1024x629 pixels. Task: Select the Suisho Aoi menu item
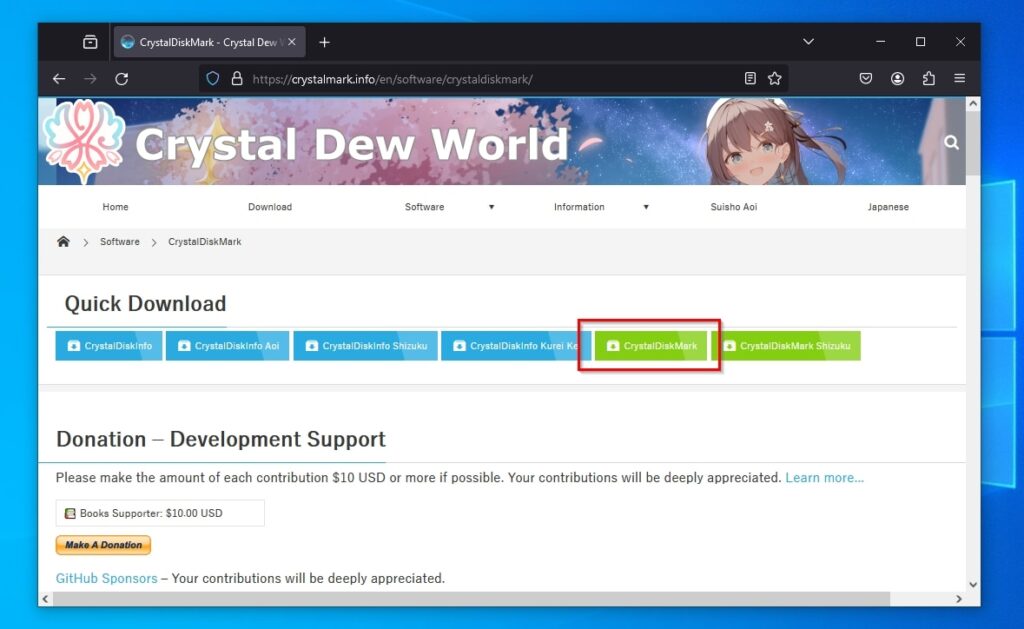click(733, 207)
